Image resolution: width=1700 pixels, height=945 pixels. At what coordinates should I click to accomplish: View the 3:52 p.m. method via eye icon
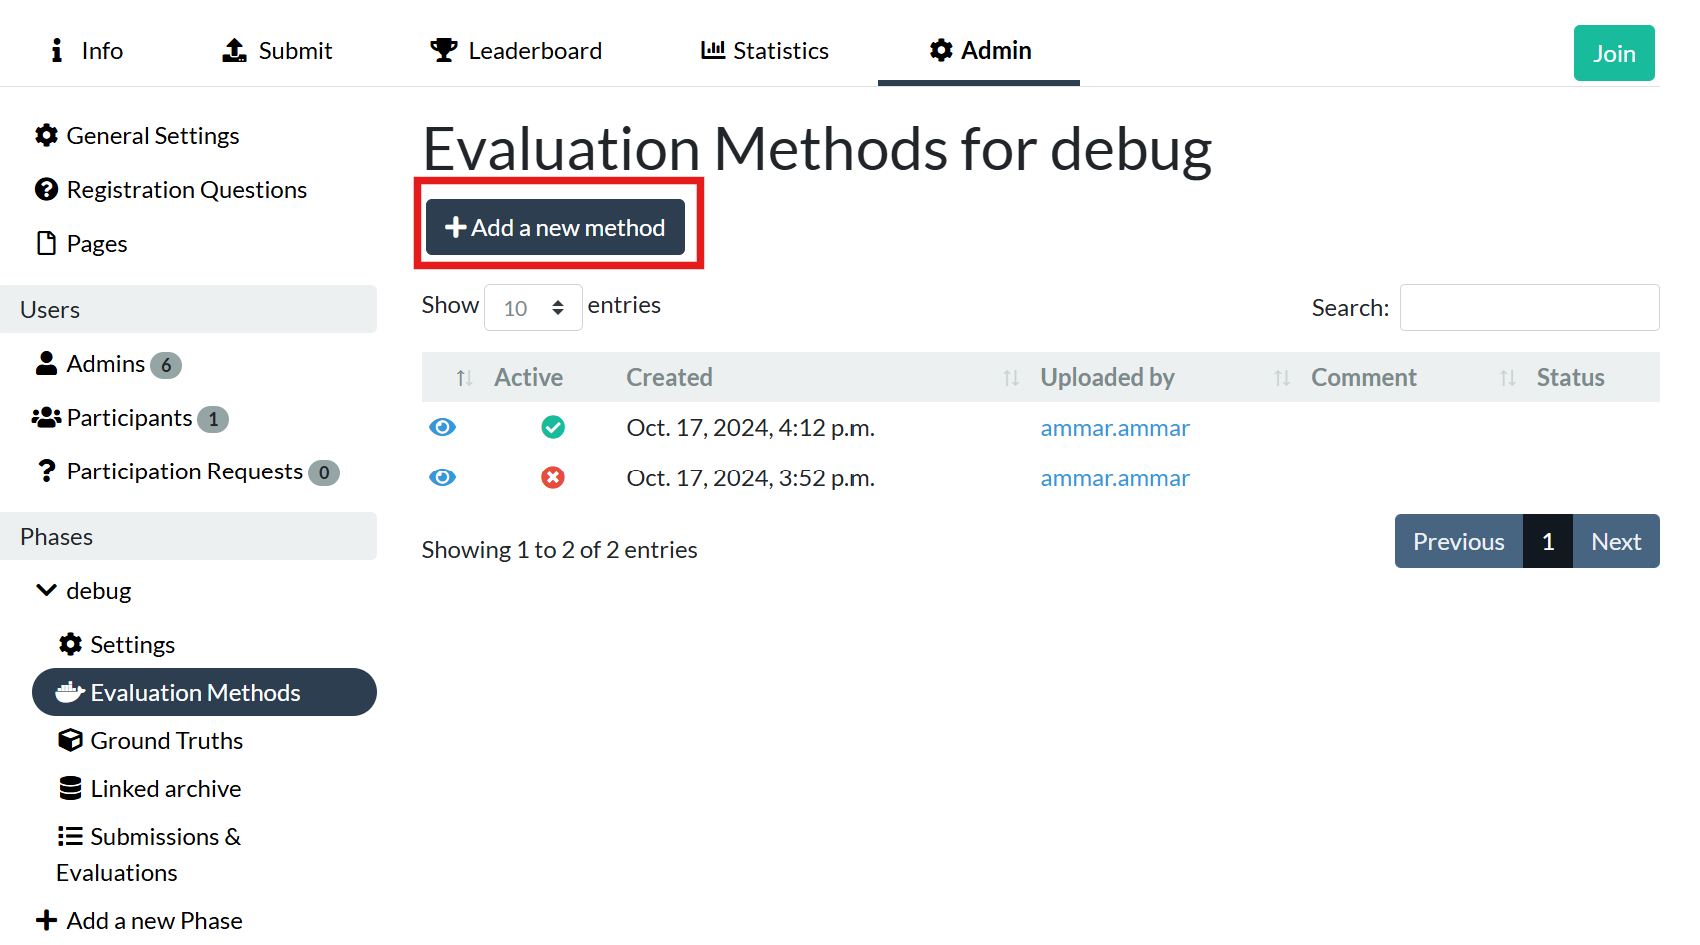pyautogui.click(x=442, y=478)
